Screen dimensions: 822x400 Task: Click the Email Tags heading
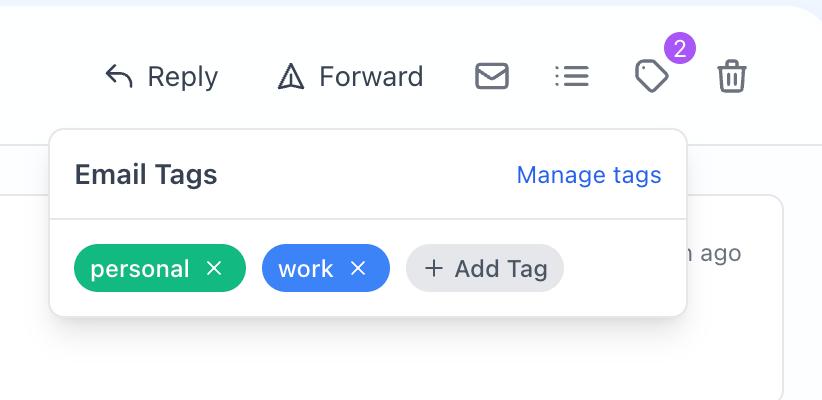click(x=146, y=175)
